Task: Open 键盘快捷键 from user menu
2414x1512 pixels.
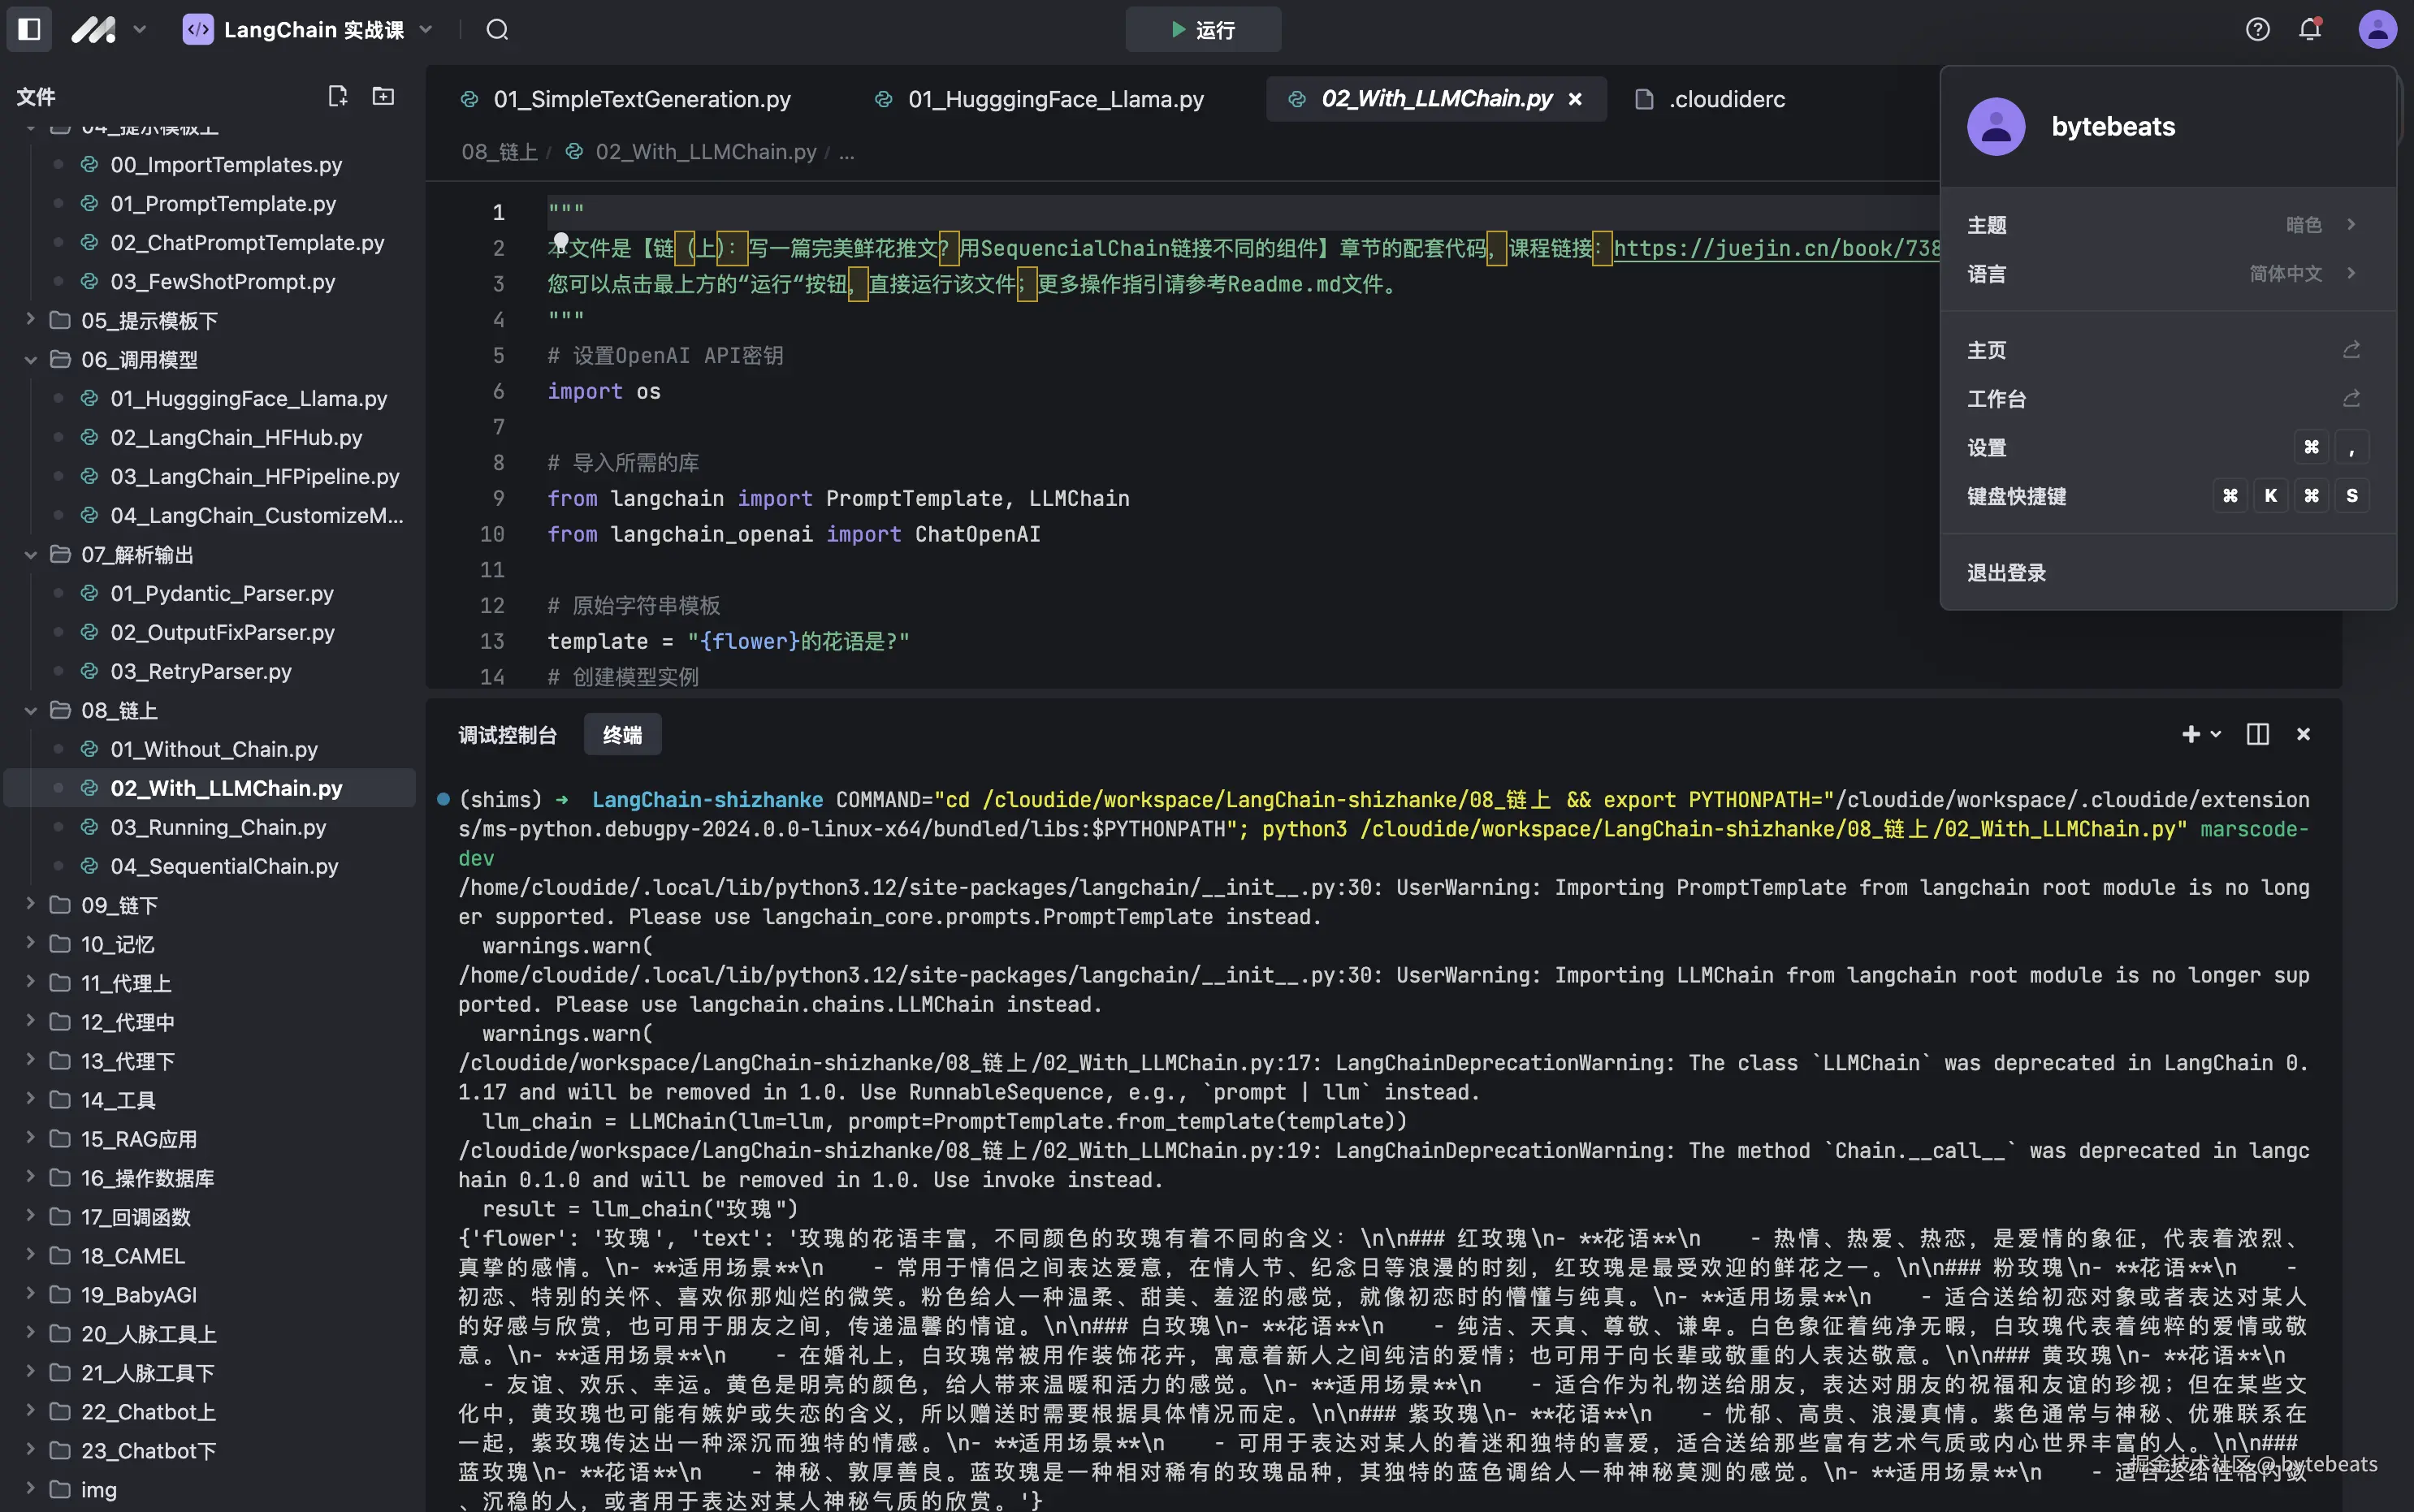Action: [x=2167, y=496]
